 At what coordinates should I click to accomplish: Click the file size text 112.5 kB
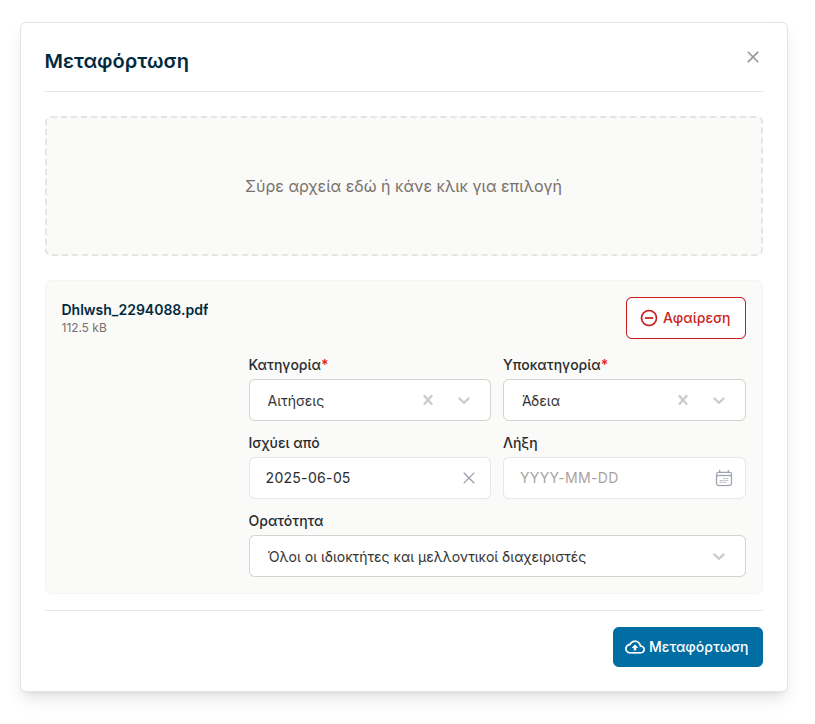(x=84, y=328)
